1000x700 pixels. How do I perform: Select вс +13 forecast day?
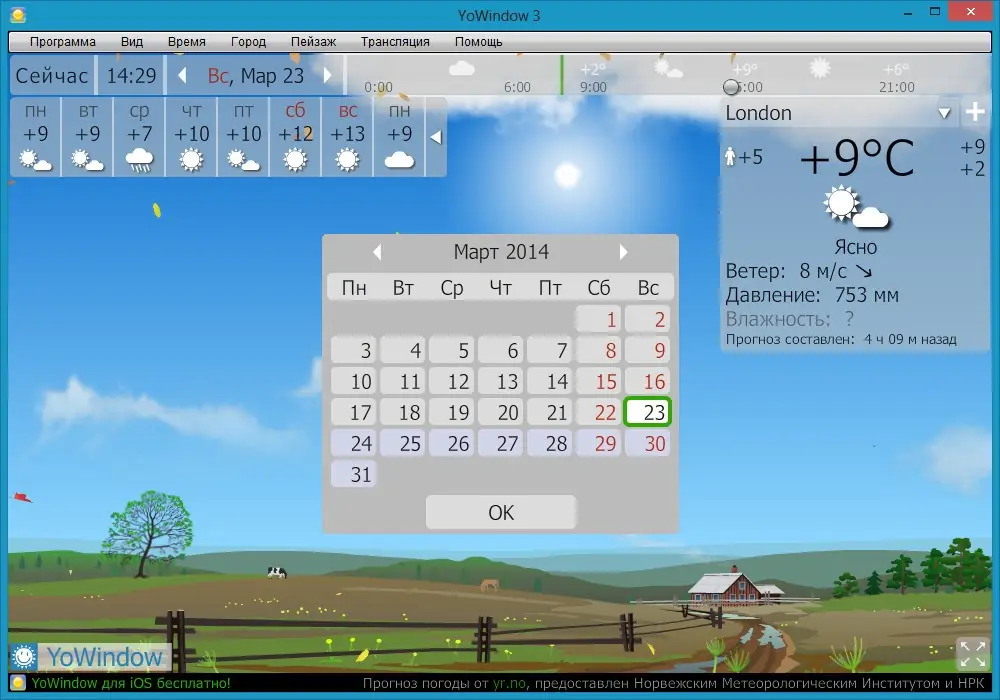348,136
